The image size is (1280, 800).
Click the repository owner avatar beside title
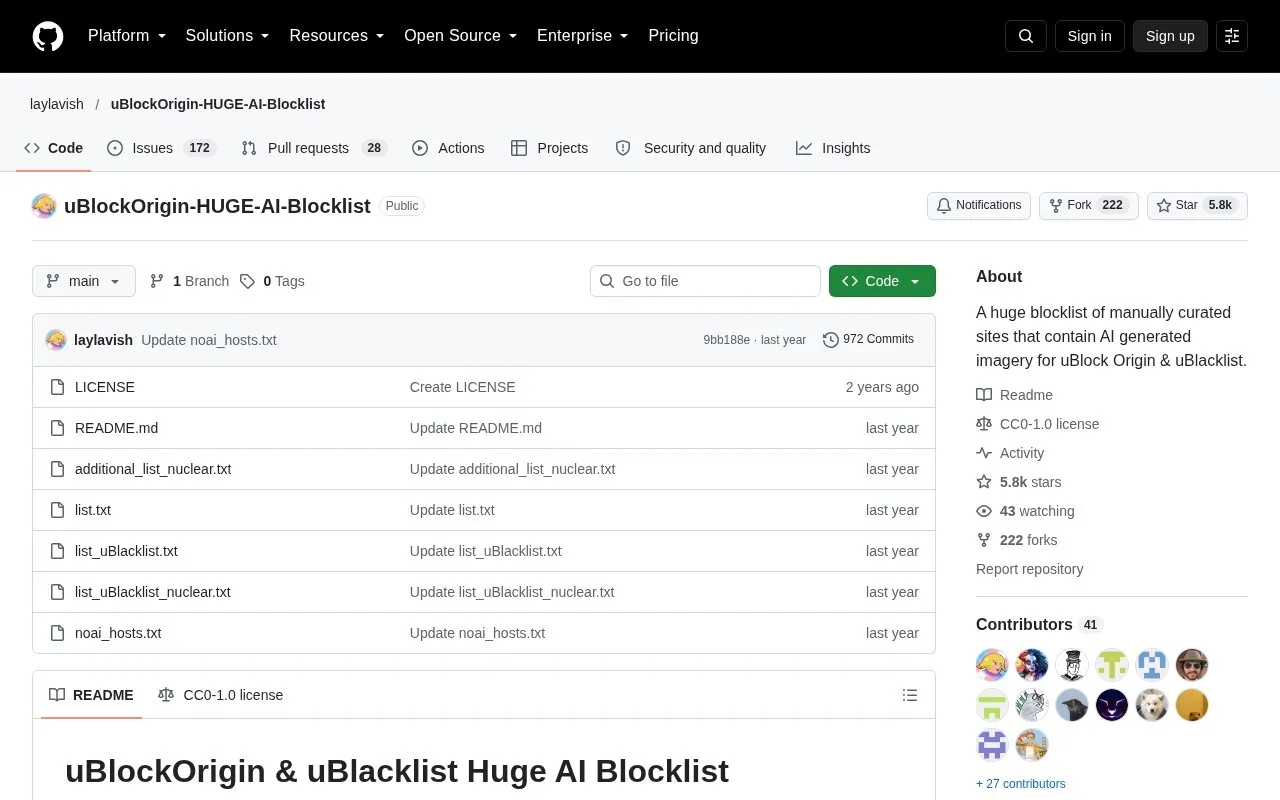coord(44,206)
